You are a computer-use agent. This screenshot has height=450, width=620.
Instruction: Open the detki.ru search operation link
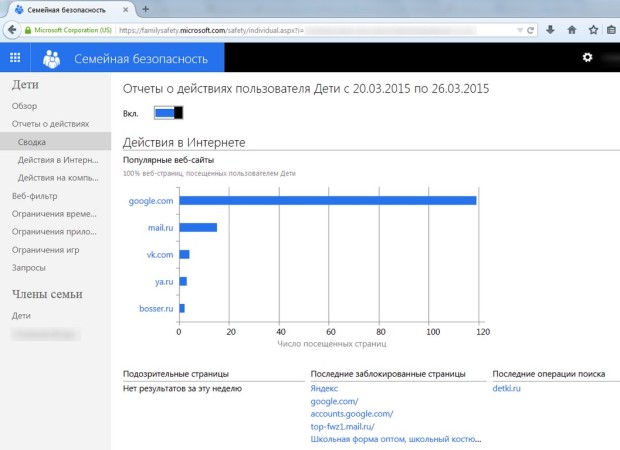click(507, 388)
